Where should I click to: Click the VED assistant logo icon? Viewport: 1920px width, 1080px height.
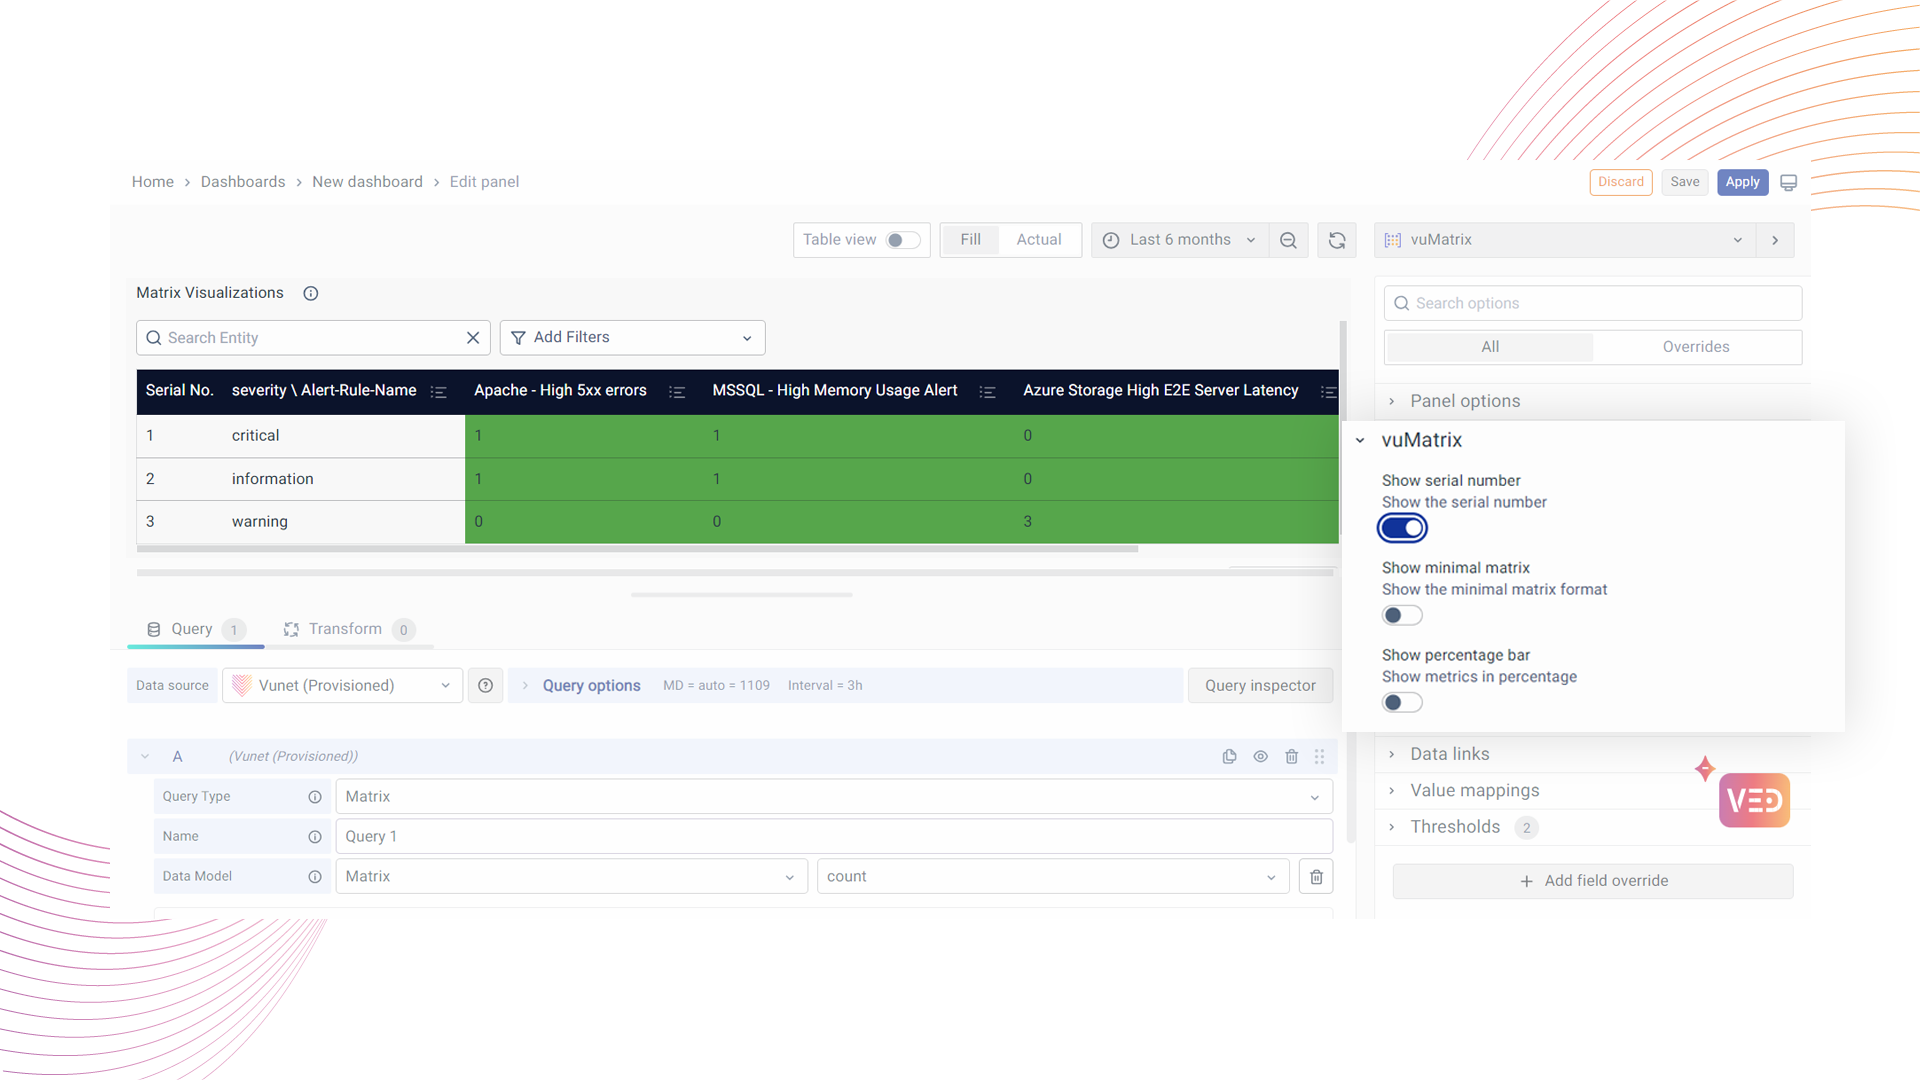[x=1754, y=800]
